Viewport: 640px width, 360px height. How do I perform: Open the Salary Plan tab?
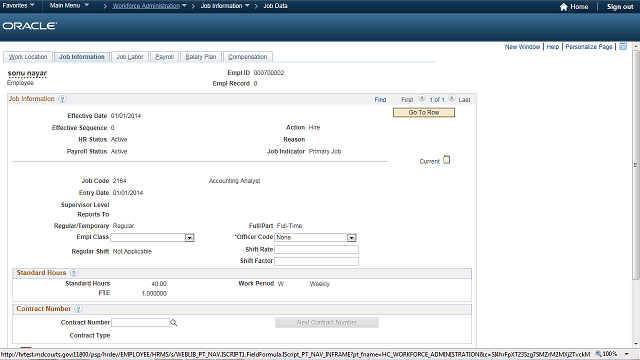201,57
